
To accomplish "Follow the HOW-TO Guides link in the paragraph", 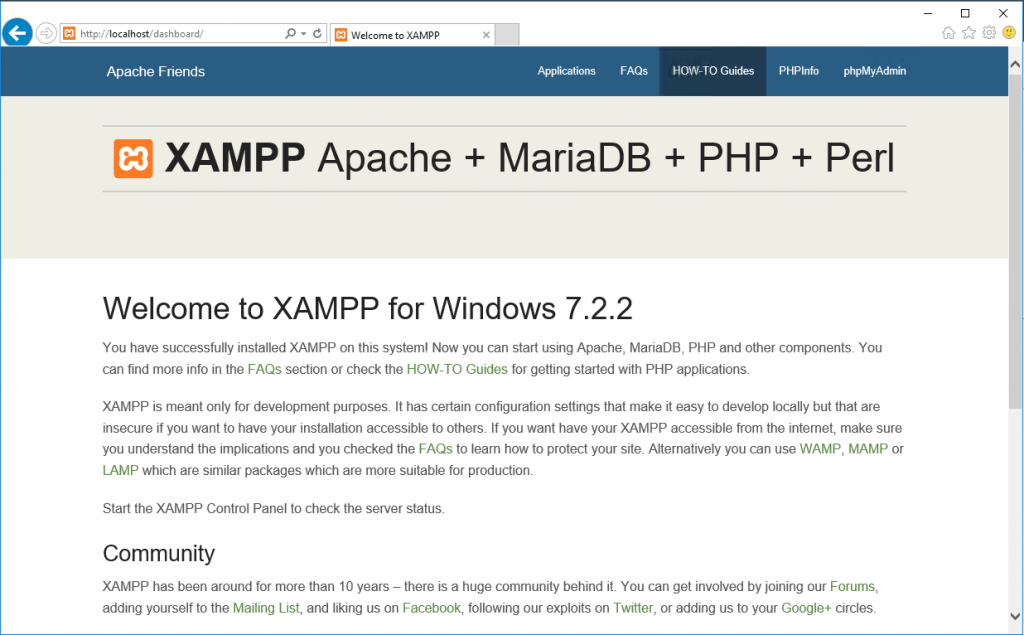I will 457,369.
